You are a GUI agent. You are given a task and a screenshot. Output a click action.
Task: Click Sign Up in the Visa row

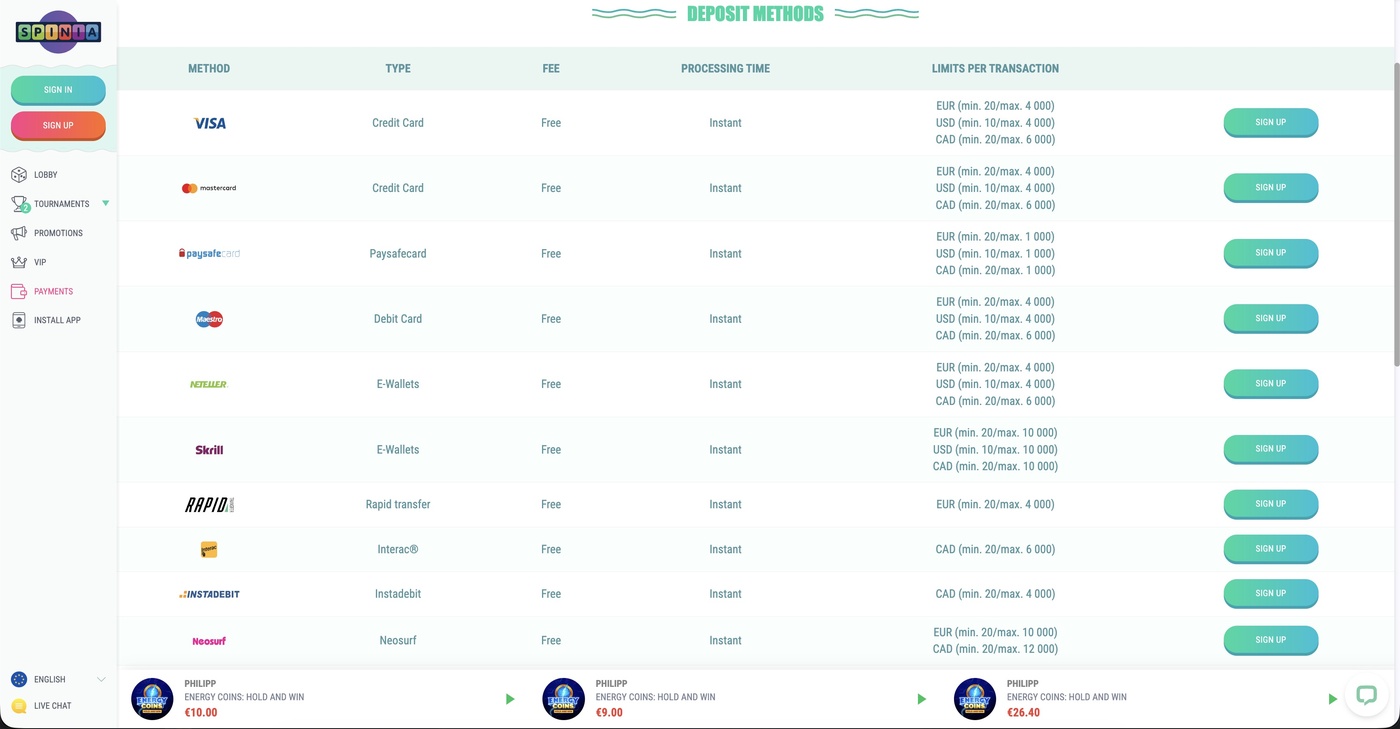tap(1271, 123)
